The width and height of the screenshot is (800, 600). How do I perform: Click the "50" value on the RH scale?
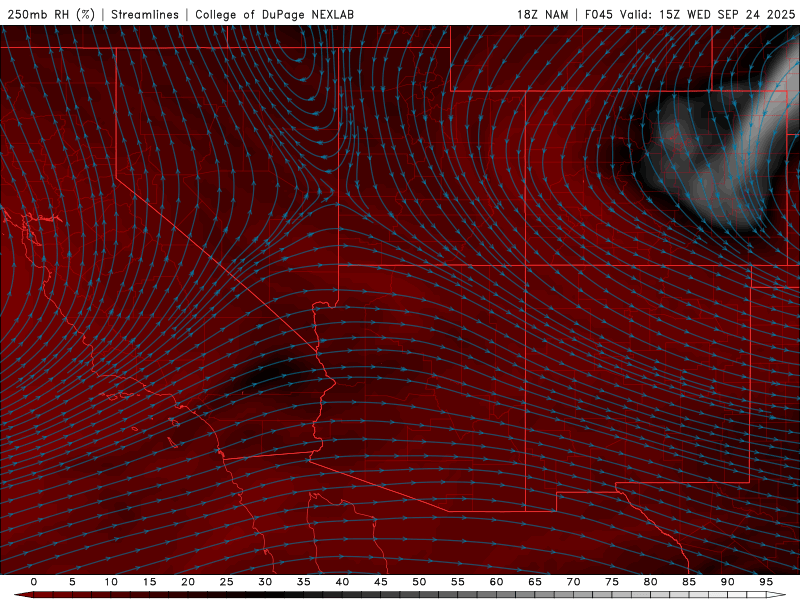coord(419,582)
